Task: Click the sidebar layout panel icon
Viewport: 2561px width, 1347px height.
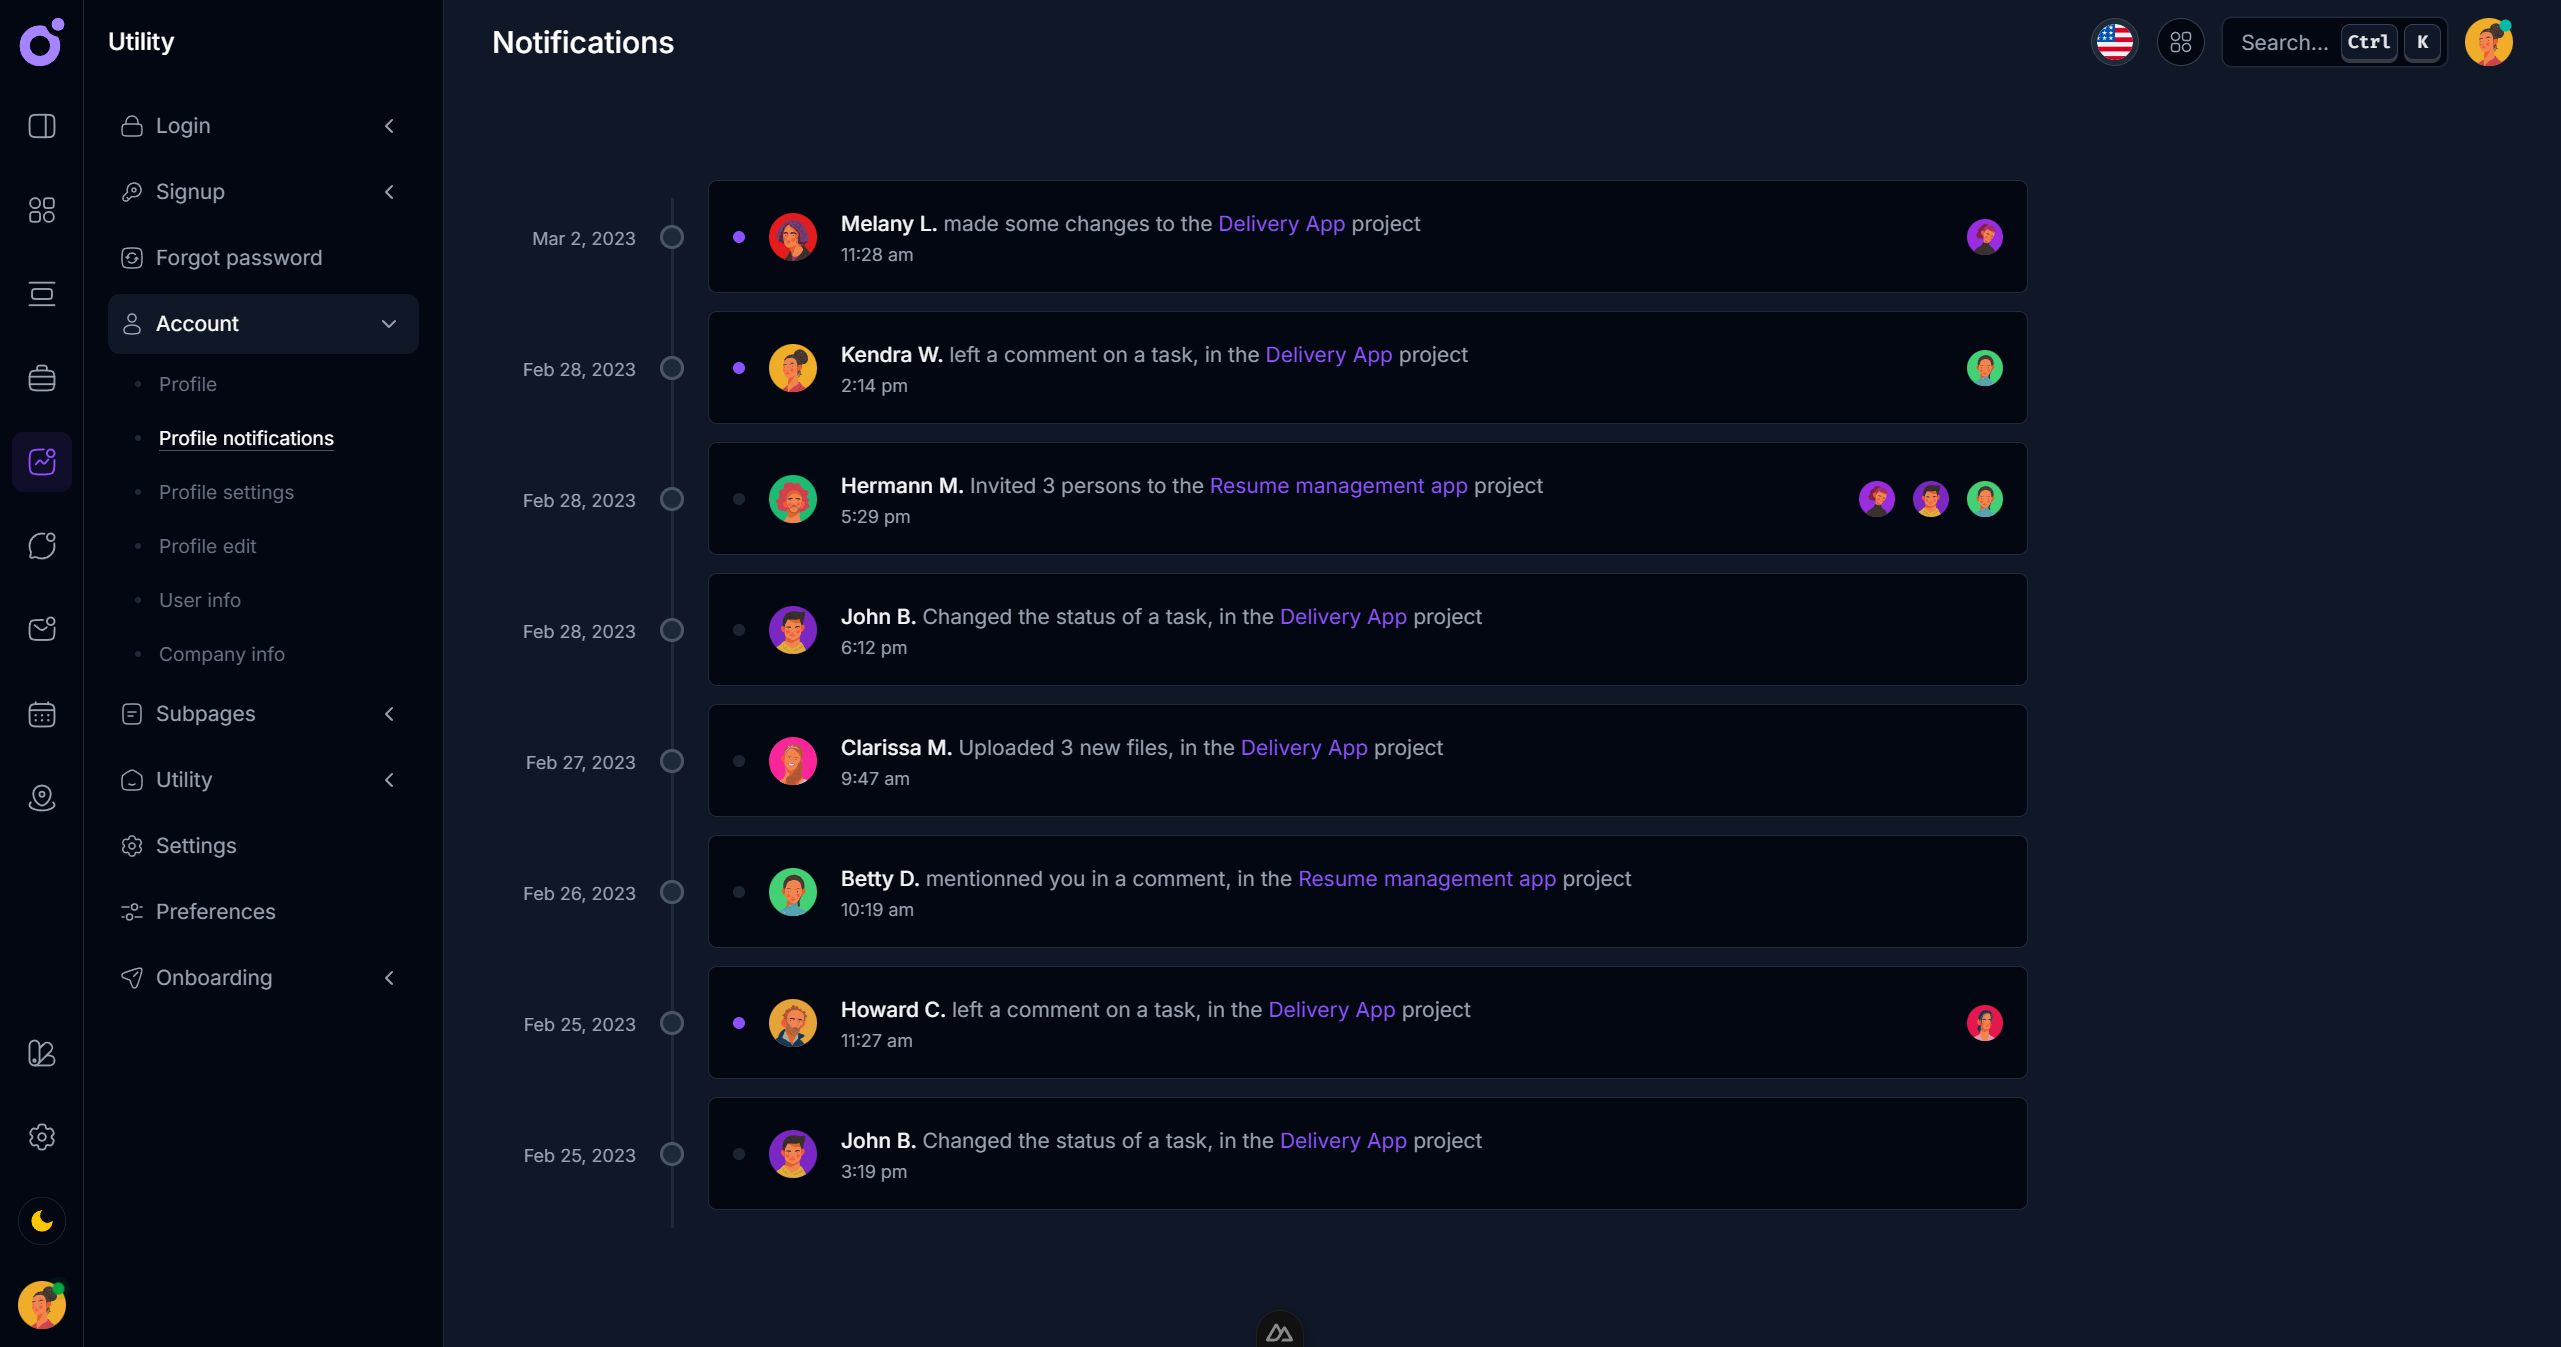Action: 42,126
